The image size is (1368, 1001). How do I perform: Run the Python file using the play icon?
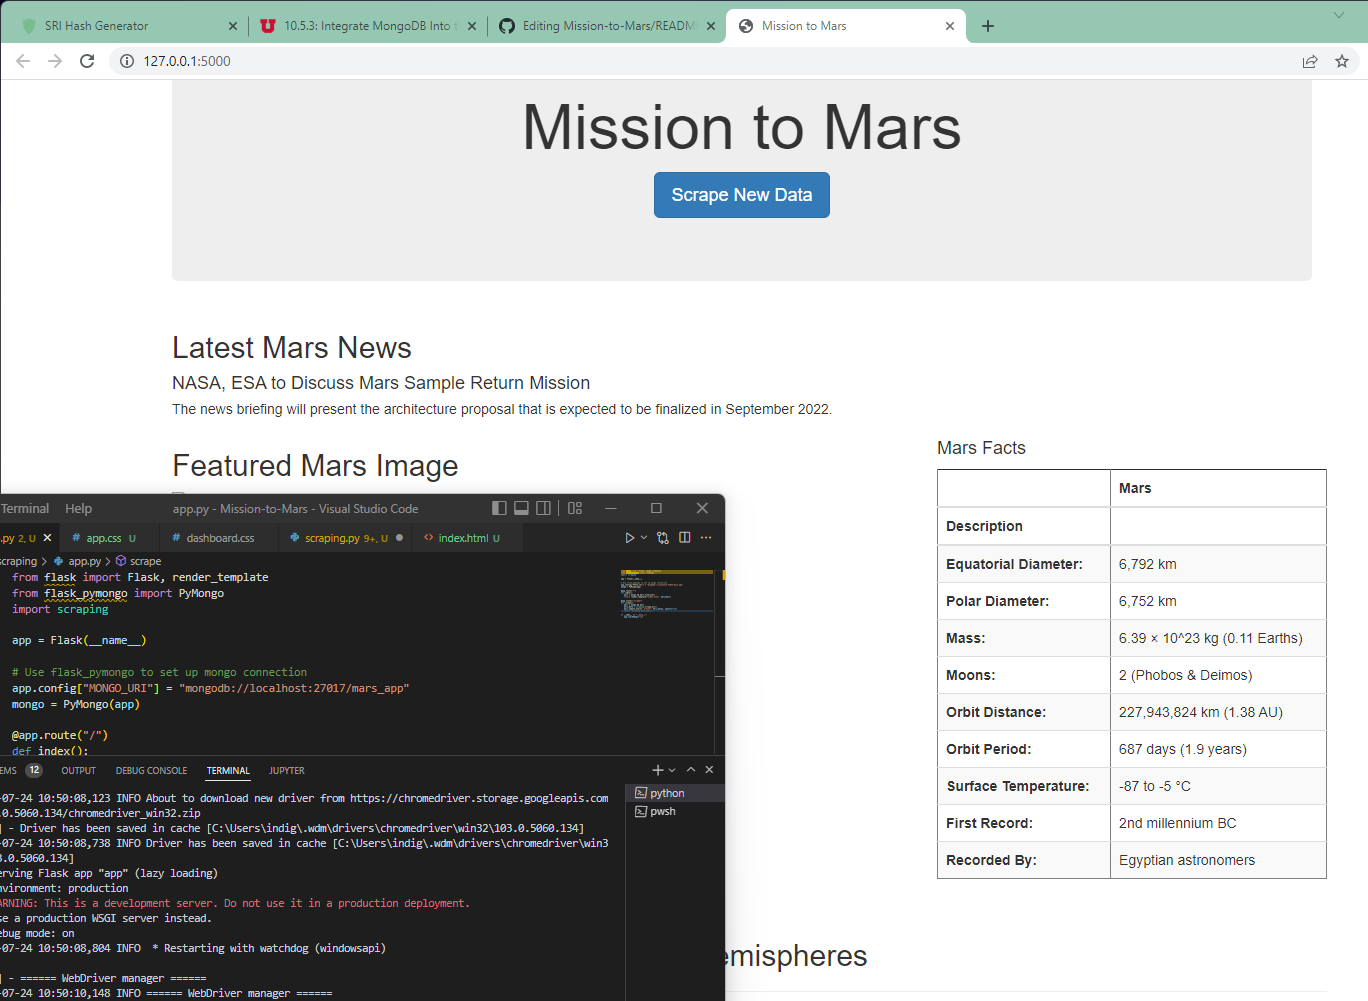629,537
